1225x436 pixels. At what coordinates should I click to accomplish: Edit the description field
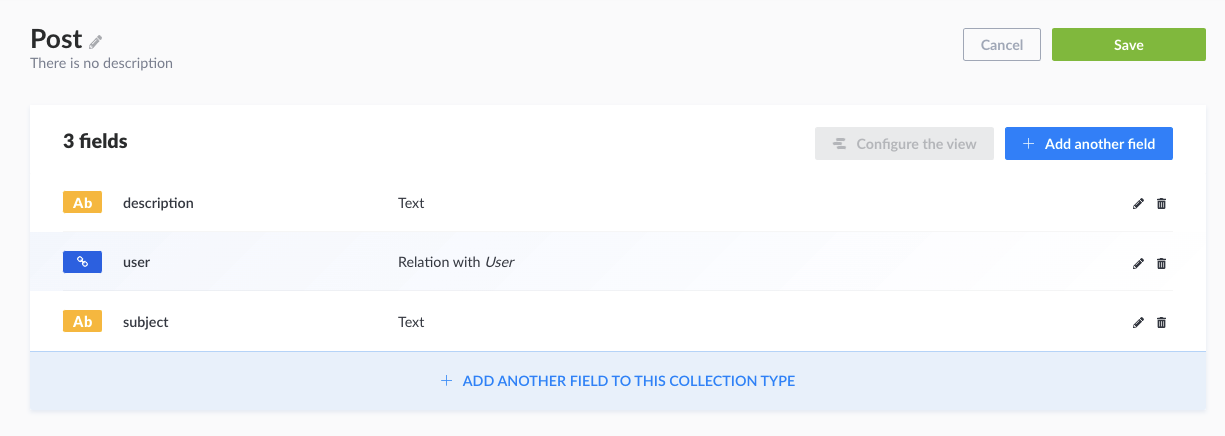pyautogui.click(x=1138, y=204)
